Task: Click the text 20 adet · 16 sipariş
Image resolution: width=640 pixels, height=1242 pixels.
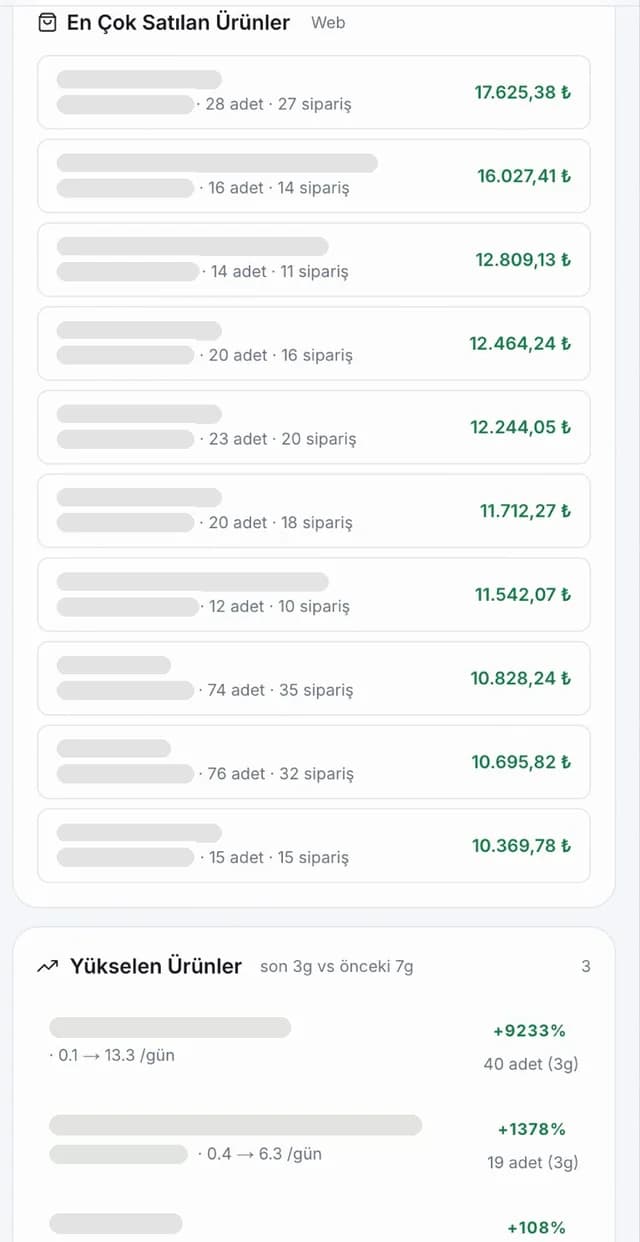Action: (280, 355)
